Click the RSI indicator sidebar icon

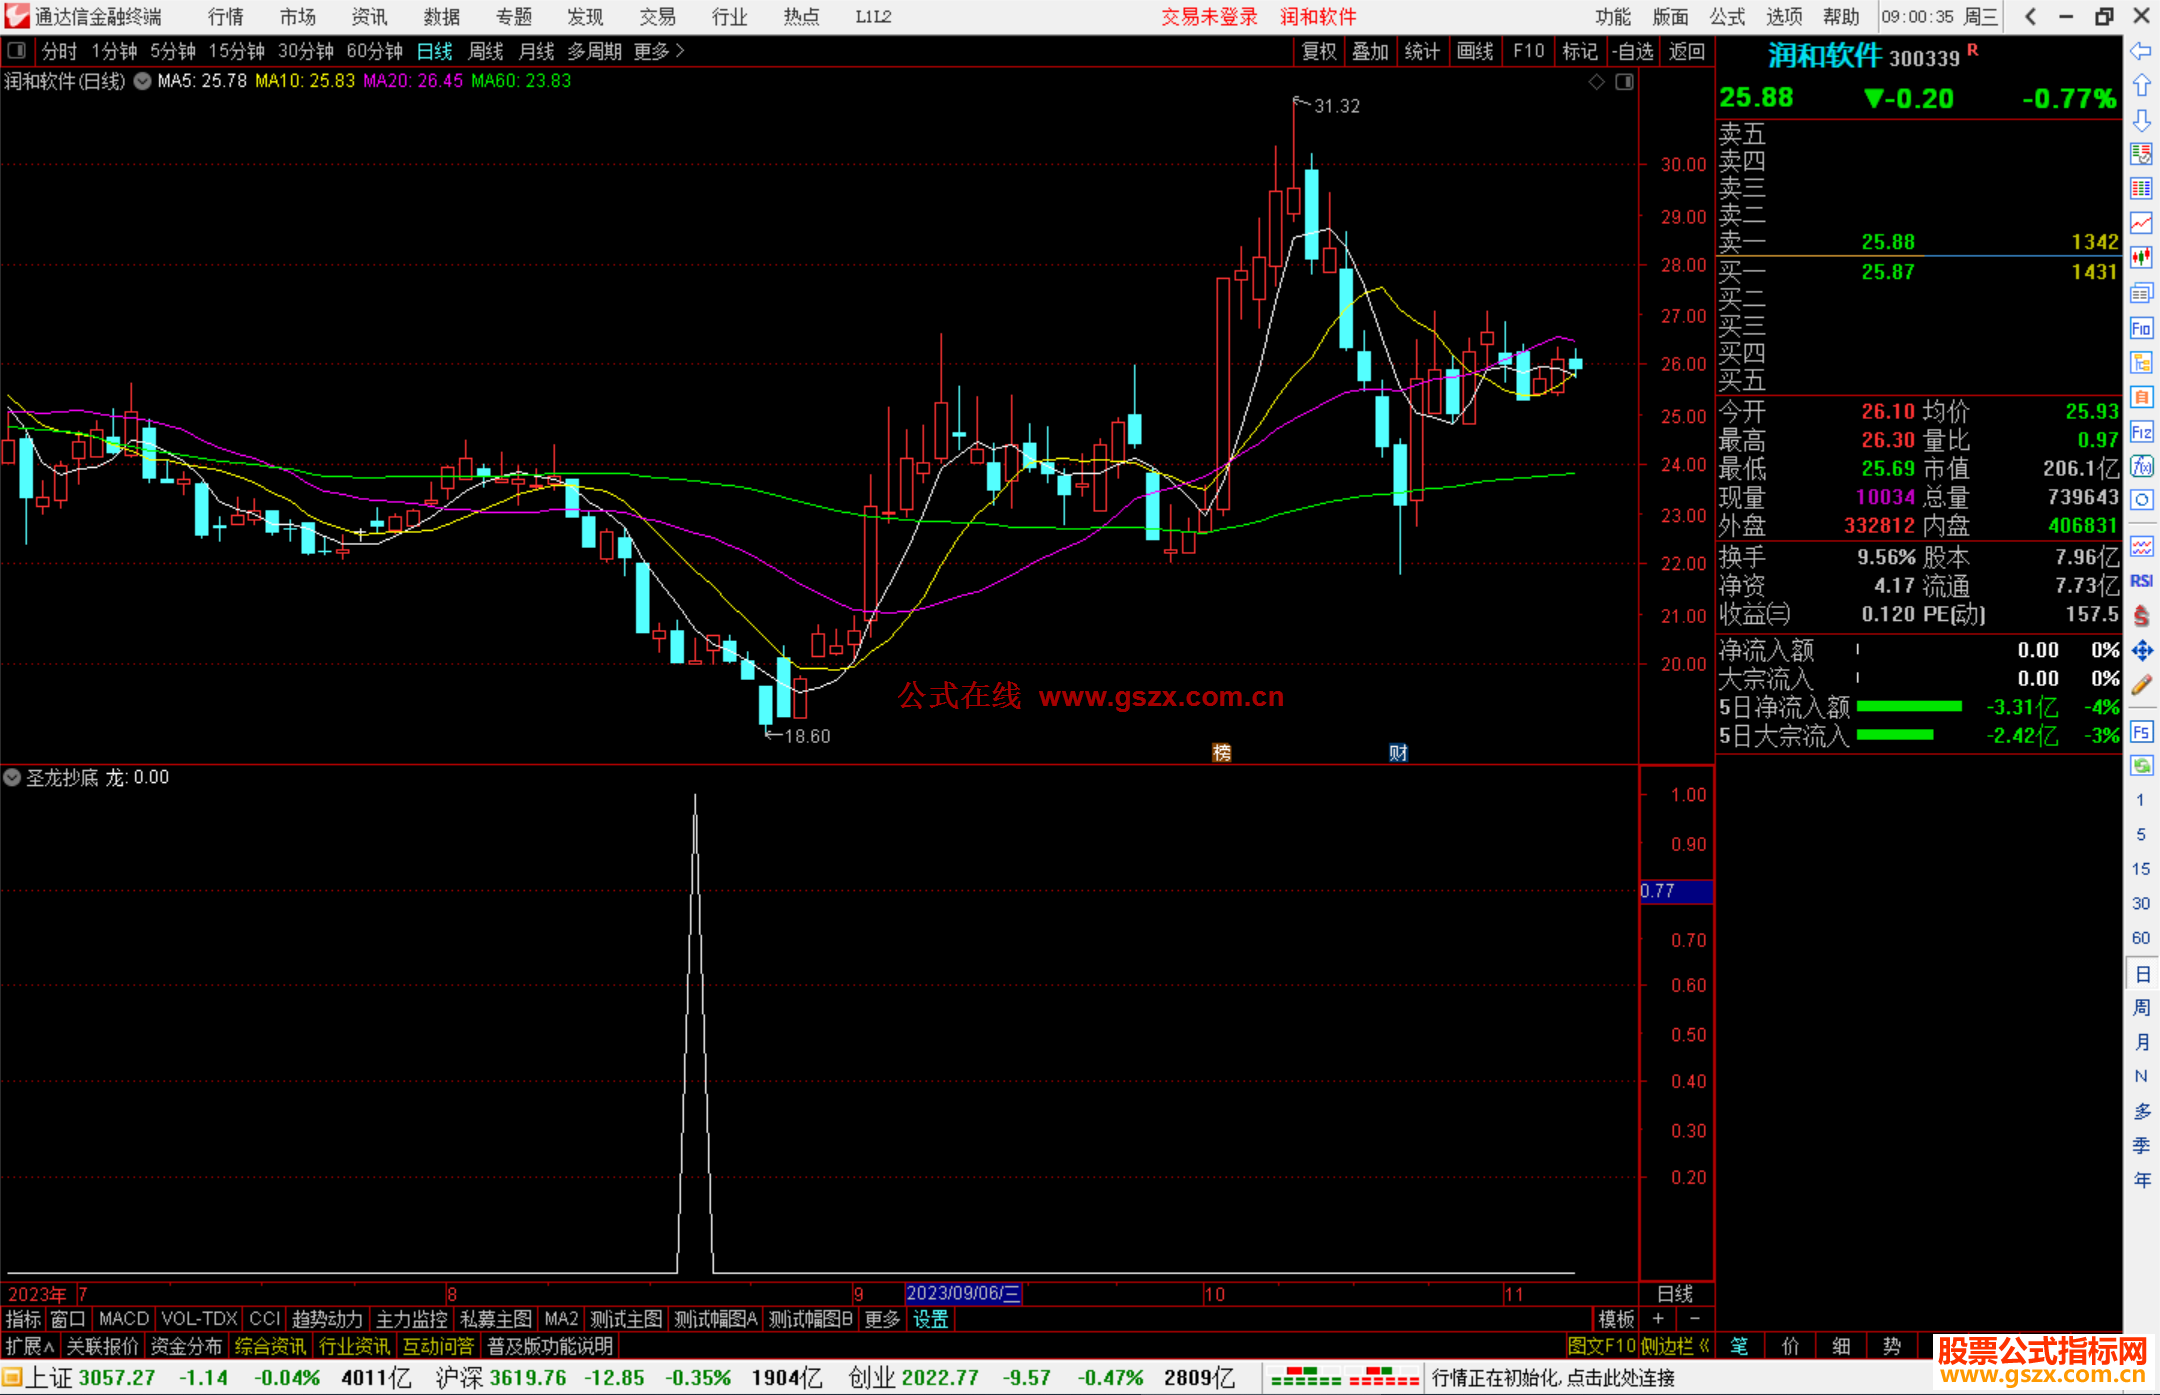pos(2141,581)
